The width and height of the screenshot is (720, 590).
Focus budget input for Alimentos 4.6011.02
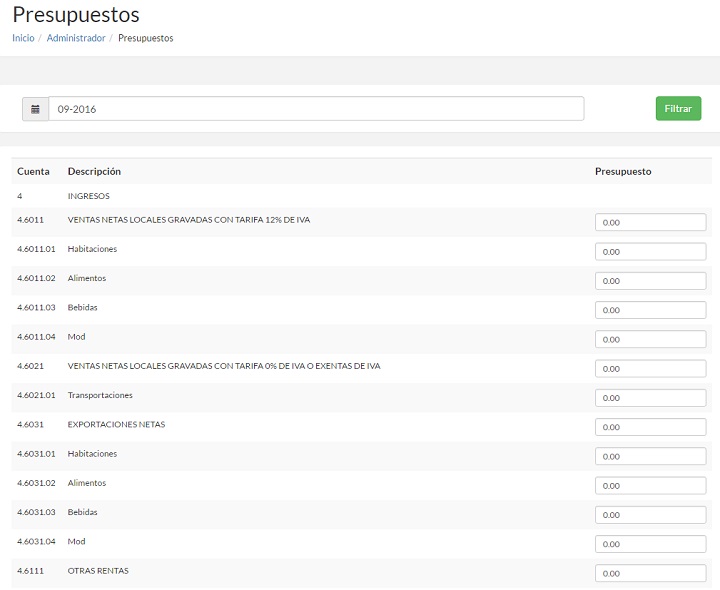click(x=650, y=281)
